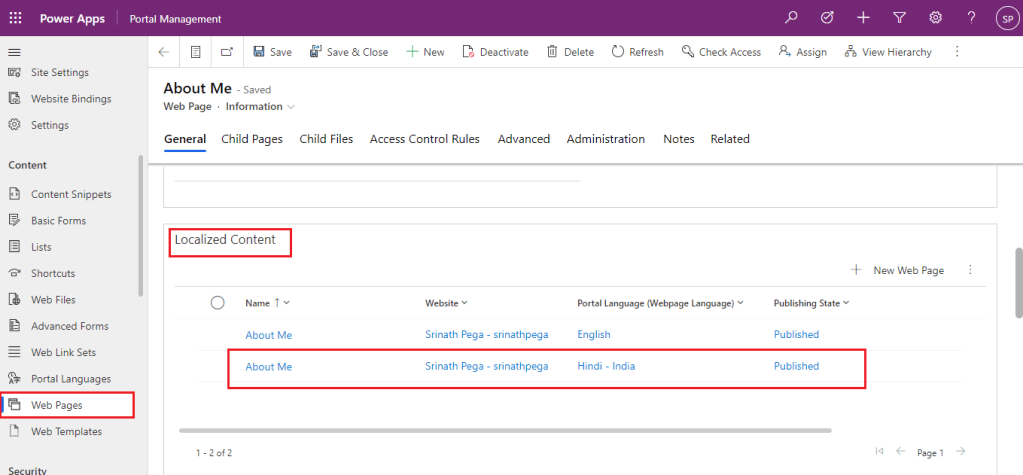Open the settings gear in top bar

(935, 18)
